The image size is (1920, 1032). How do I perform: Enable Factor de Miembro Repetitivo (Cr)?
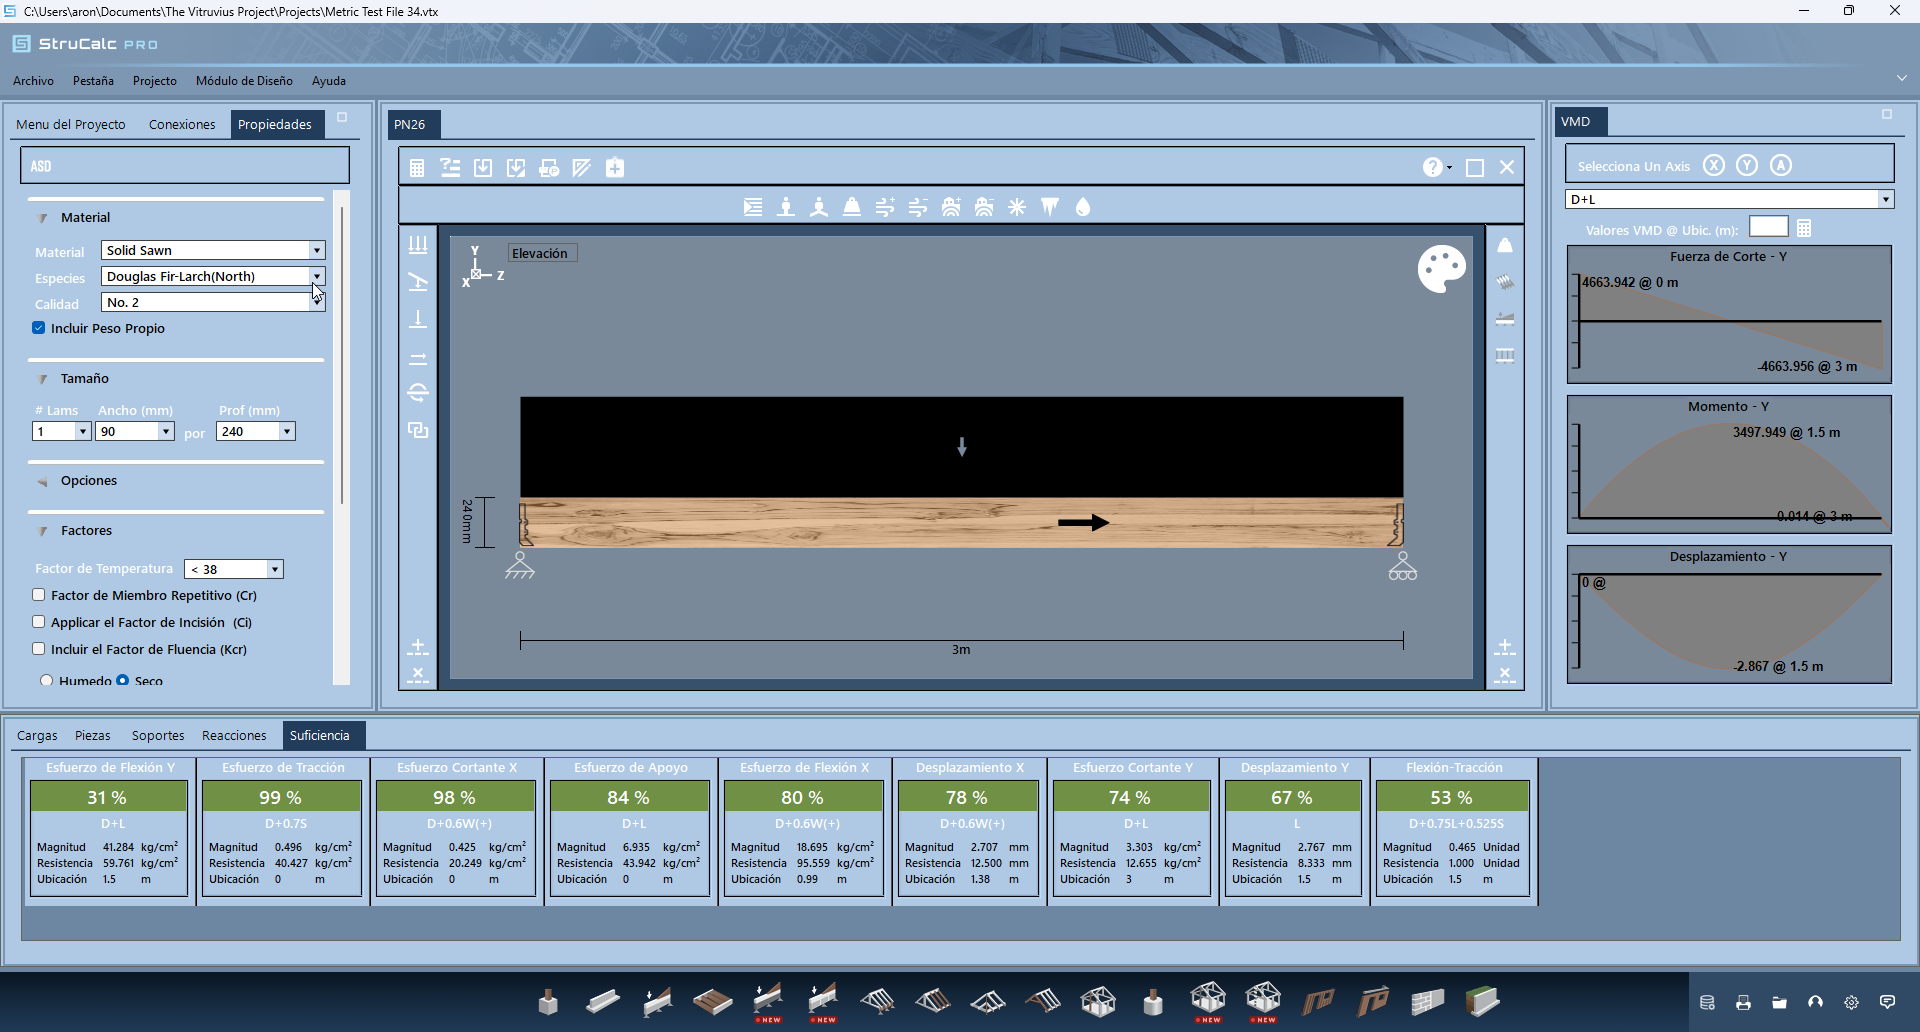[x=39, y=595]
